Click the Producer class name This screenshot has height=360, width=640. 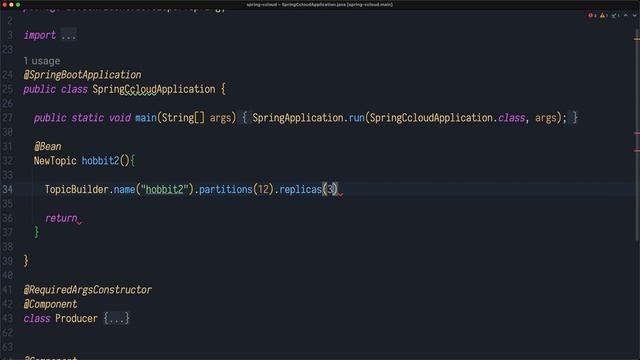click(x=76, y=318)
